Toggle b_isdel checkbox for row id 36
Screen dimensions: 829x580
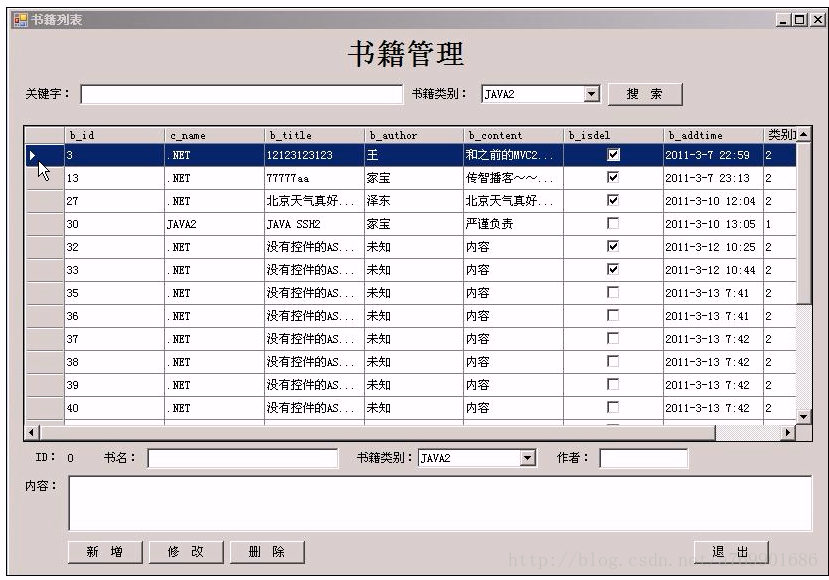[613, 316]
